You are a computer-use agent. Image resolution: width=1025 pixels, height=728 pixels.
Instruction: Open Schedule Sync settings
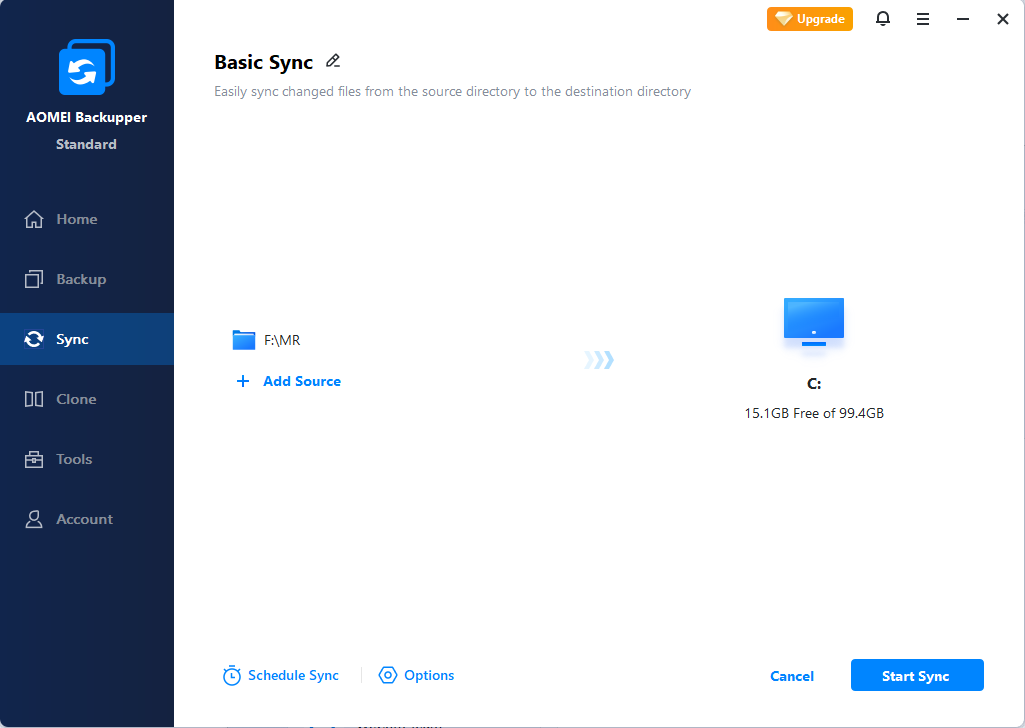tap(280, 676)
